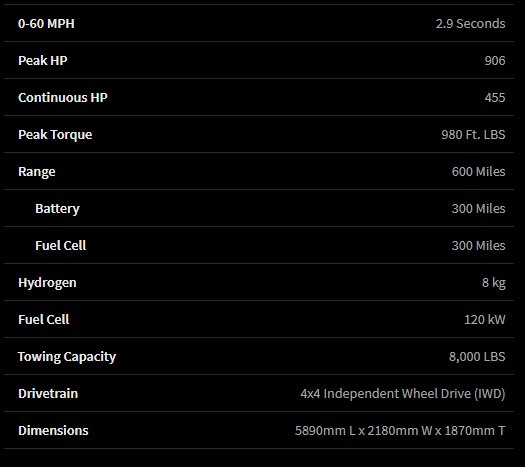The height and width of the screenshot is (467, 525).
Task: Click the 0-60 MPH spec label
Action: (46, 24)
